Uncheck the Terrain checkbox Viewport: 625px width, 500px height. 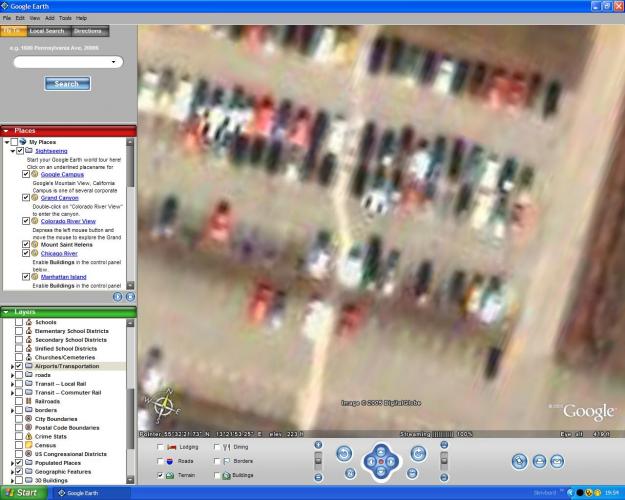161,476
